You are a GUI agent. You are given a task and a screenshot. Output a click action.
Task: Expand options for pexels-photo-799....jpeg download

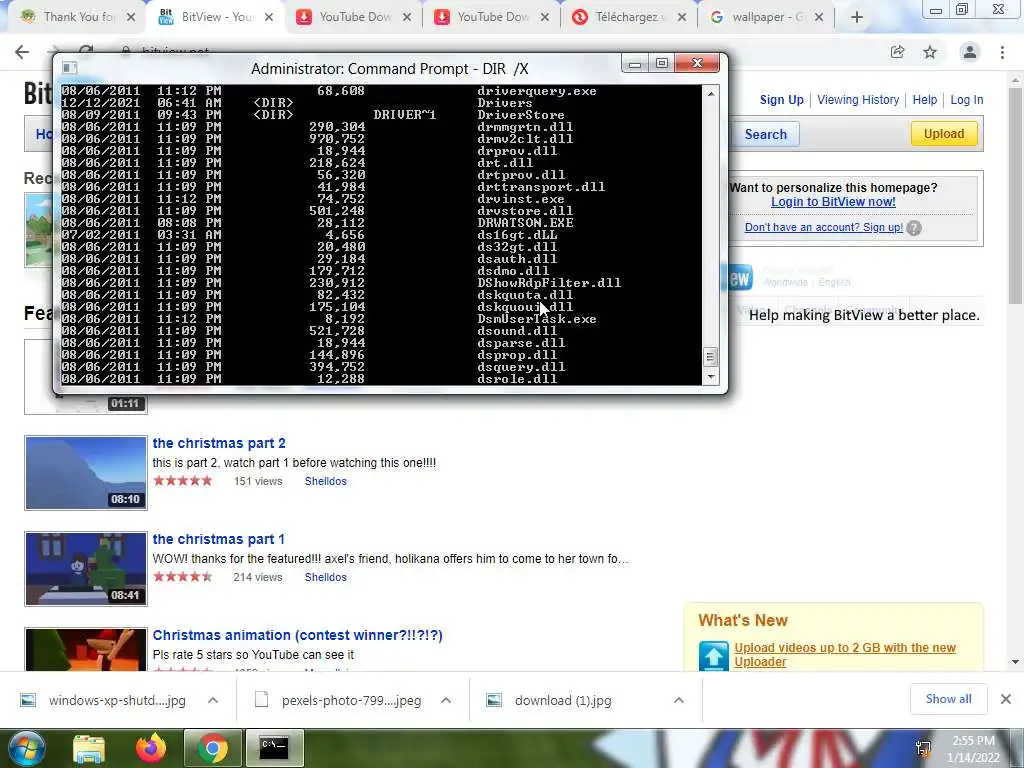tap(446, 701)
